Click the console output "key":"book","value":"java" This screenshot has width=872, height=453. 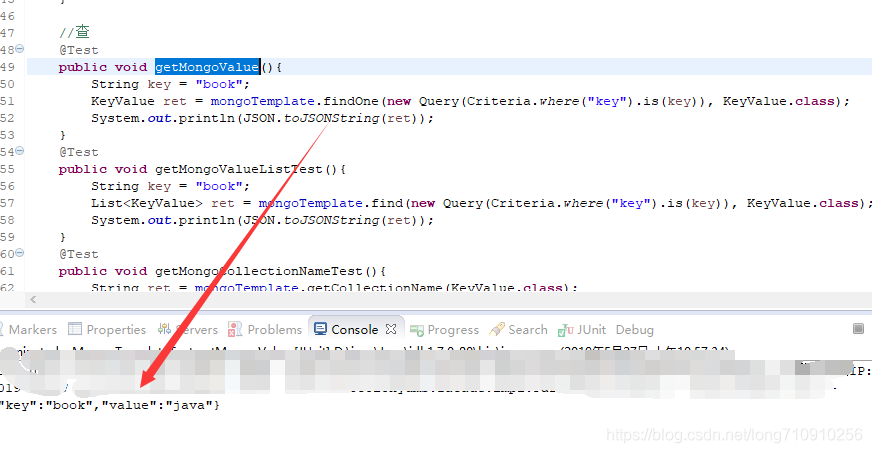[x=110, y=405]
